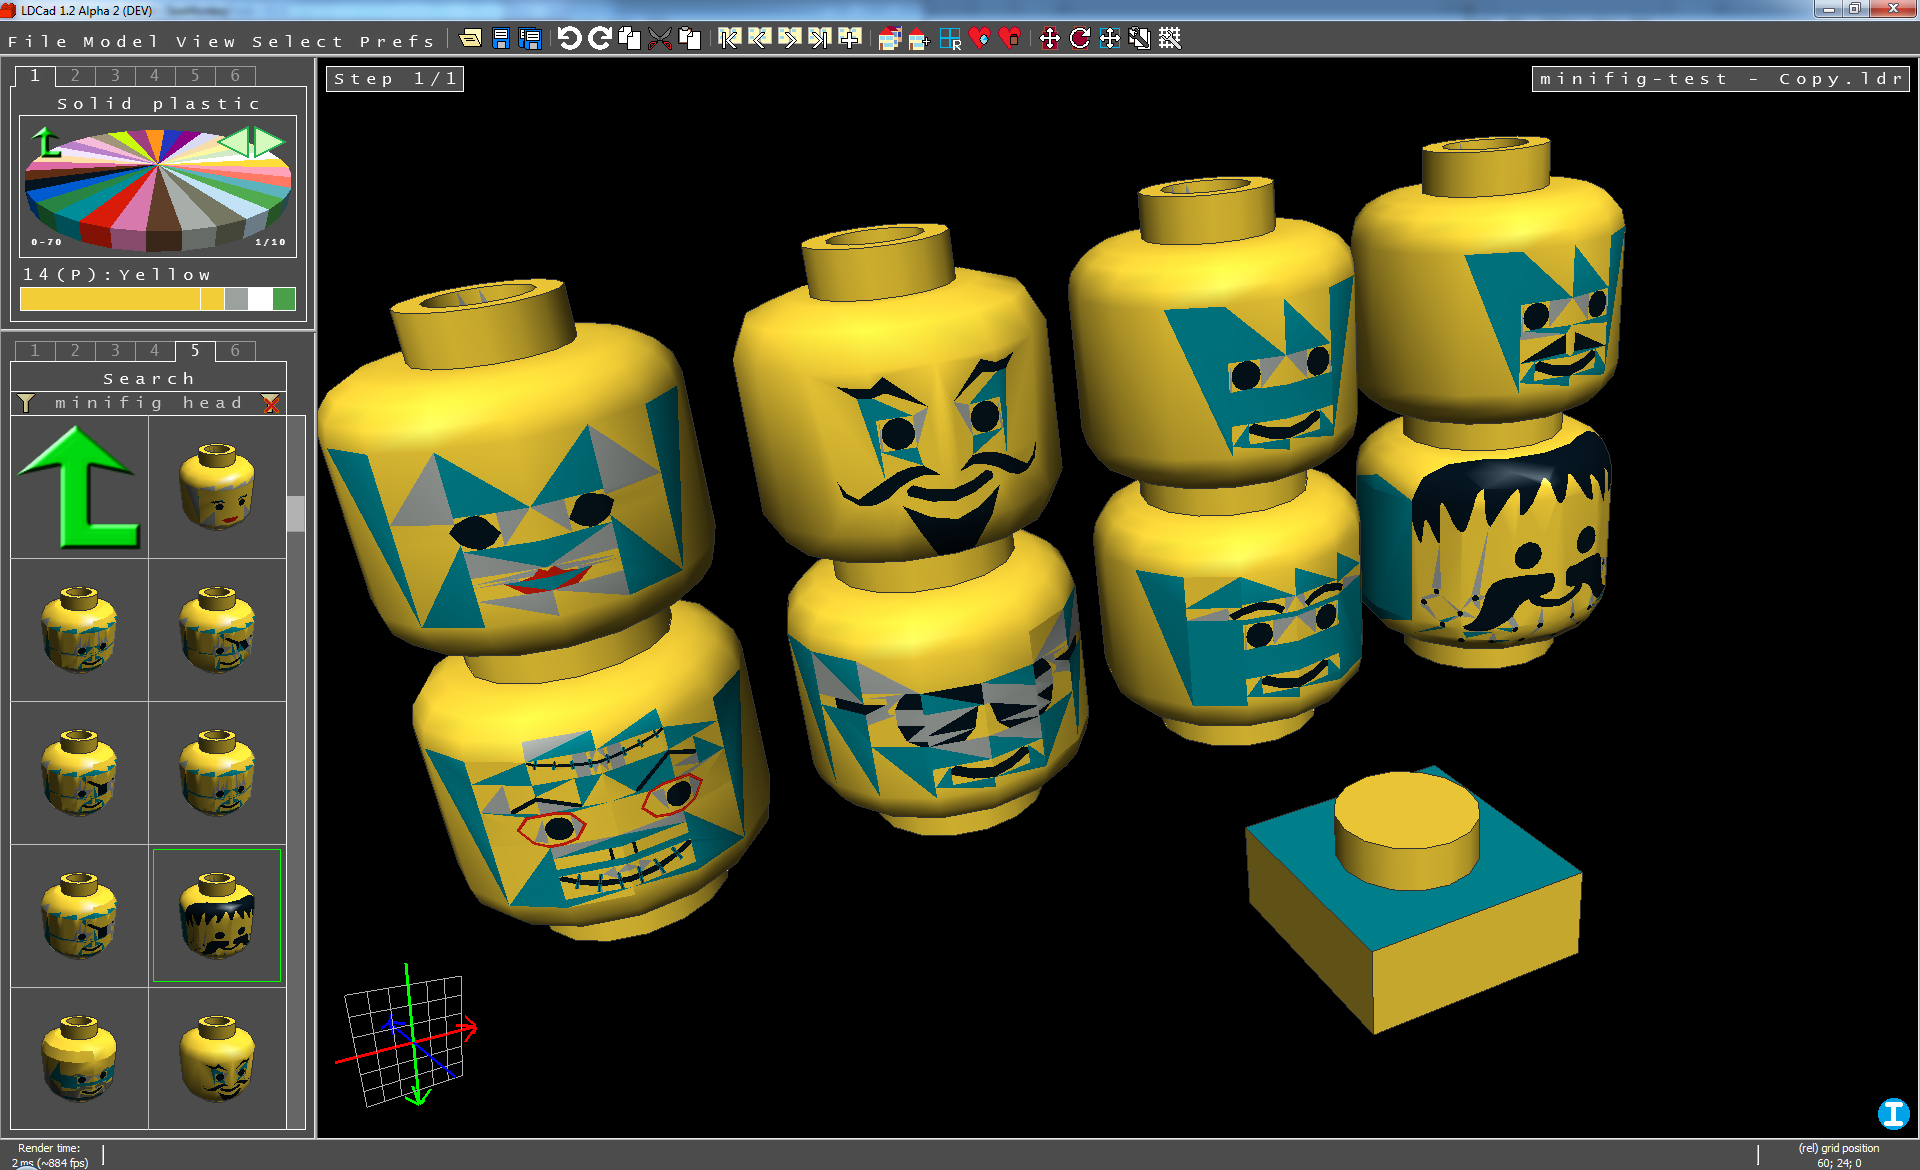Clear the minifig head search filter
Image resolution: width=1920 pixels, height=1170 pixels.
271,404
